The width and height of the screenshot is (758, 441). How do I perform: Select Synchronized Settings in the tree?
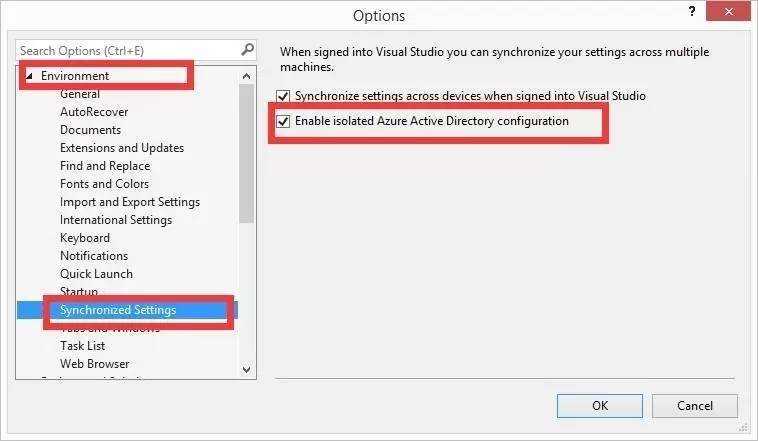point(118,310)
